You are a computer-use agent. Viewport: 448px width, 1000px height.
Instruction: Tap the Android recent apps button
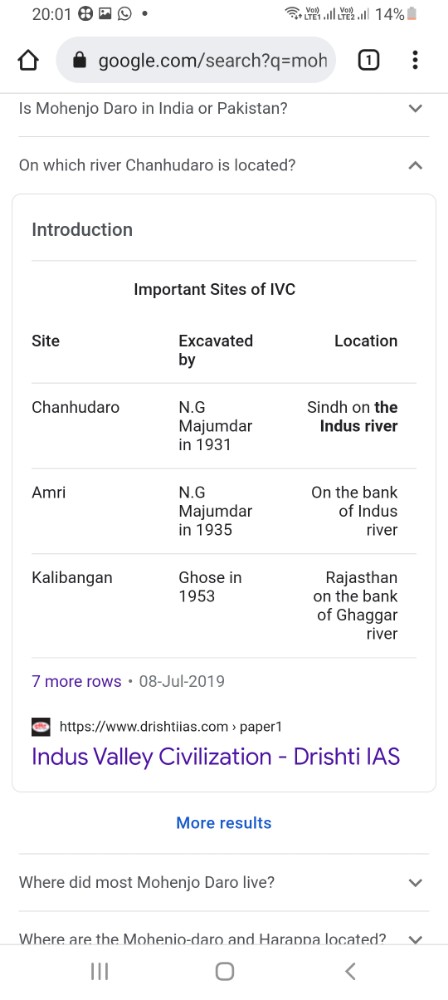coord(100,971)
